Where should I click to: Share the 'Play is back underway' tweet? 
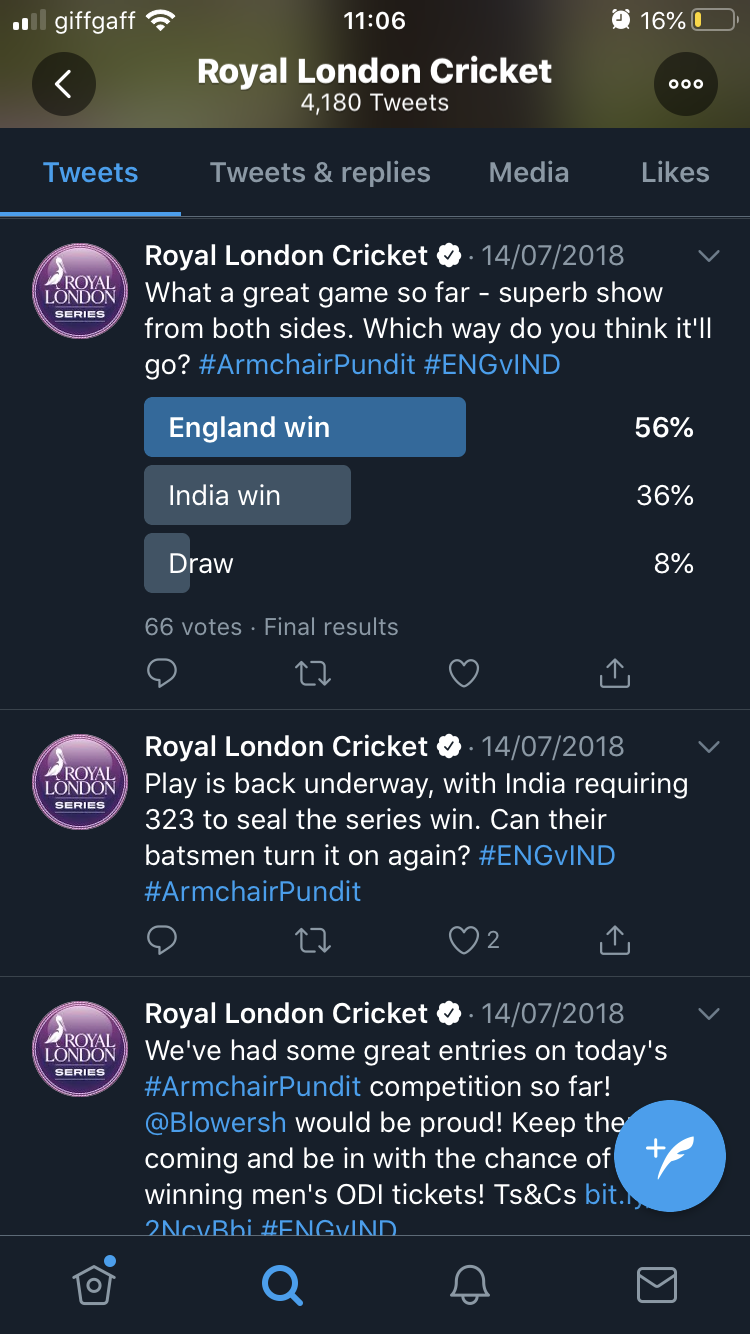(614, 940)
